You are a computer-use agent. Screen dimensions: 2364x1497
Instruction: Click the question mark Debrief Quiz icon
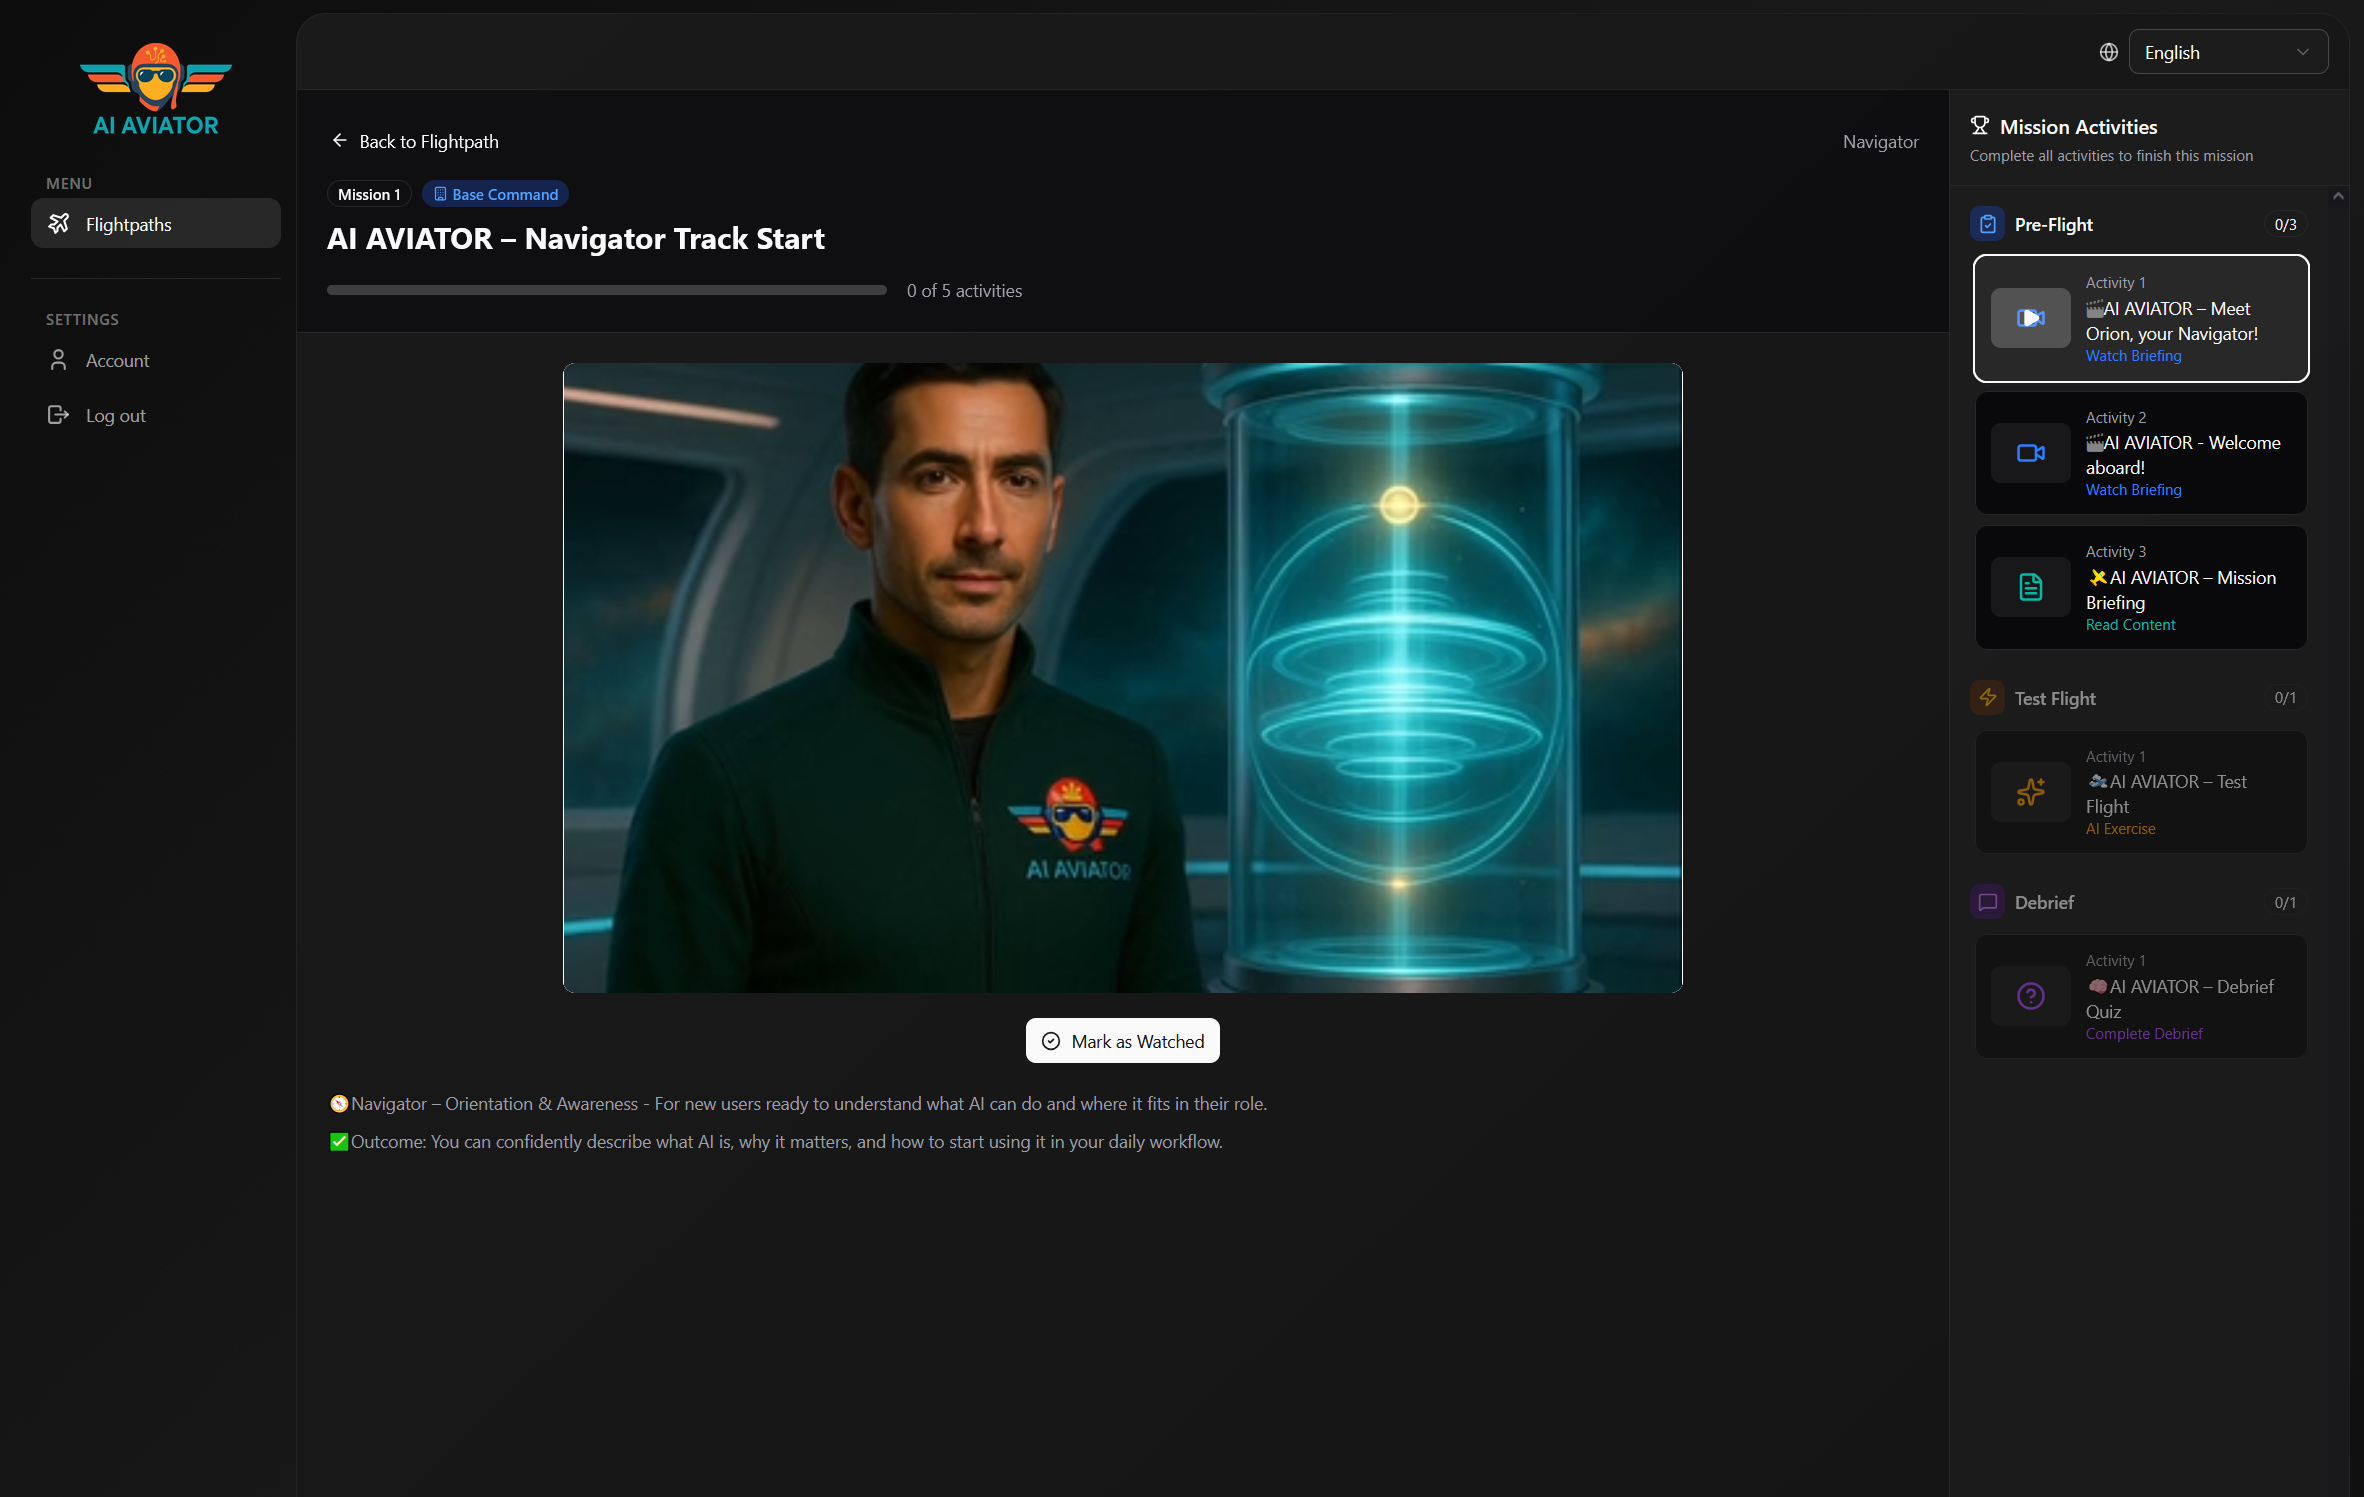[2030, 996]
